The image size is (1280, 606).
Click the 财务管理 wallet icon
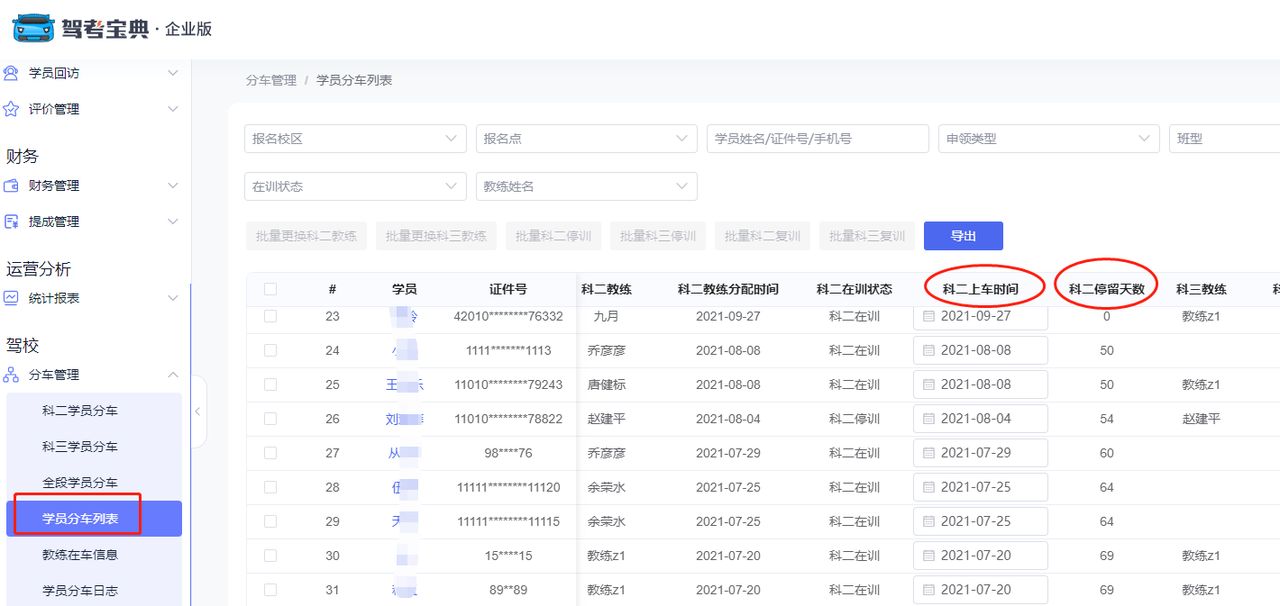click(x=11, y=186)
